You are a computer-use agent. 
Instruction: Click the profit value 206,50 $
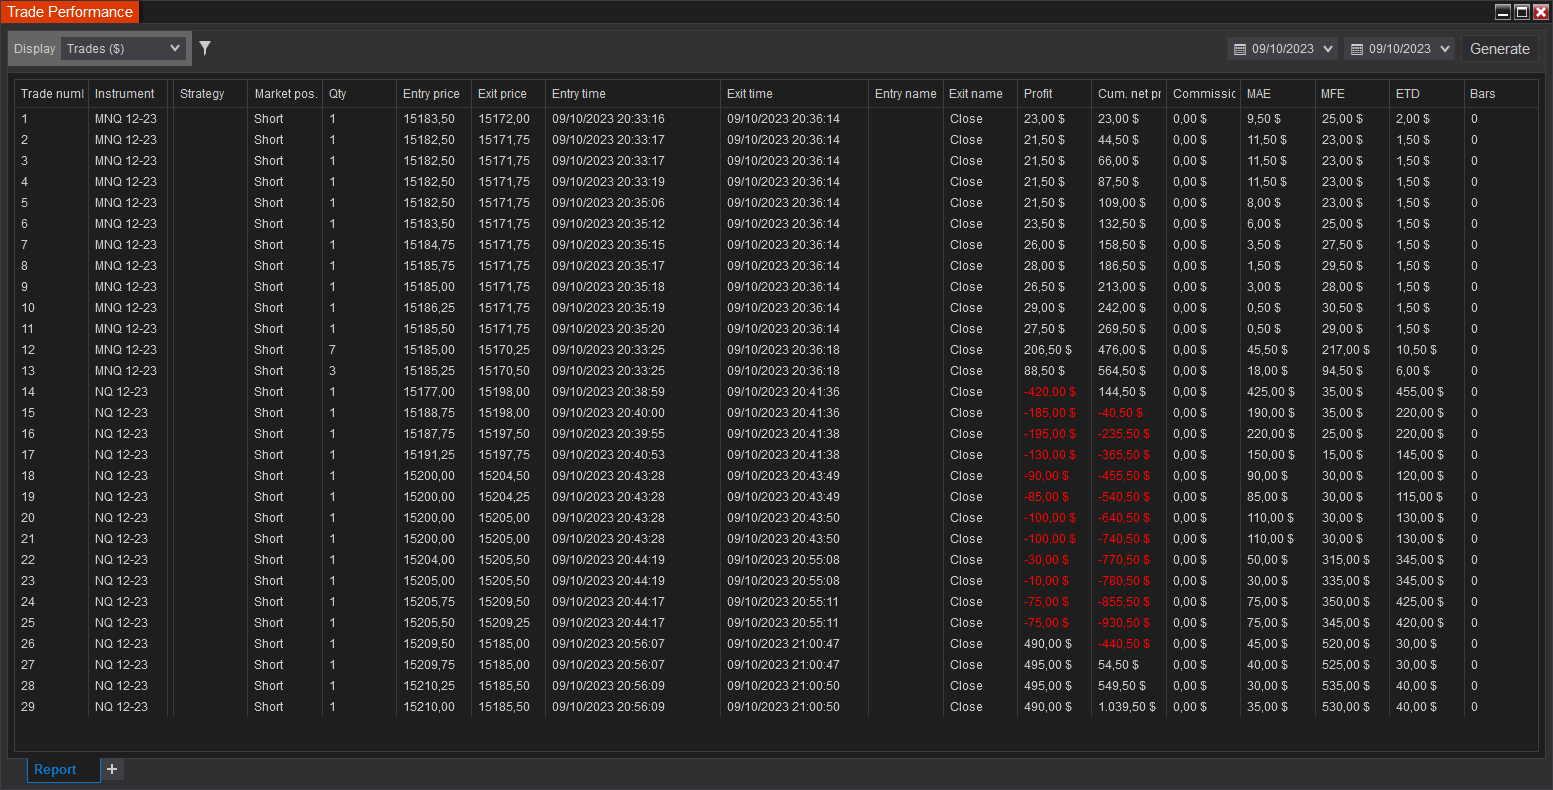(x=1048, y=350)
